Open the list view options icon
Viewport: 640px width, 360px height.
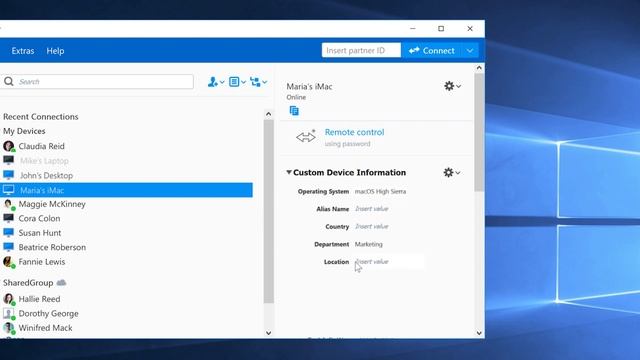click(237, 82)
